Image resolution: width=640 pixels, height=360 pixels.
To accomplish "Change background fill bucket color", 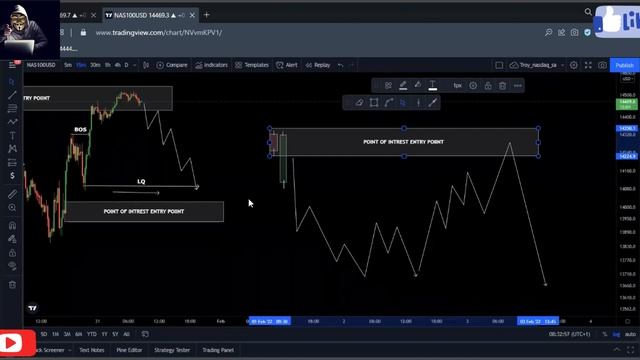I will (x=418, y=85).
